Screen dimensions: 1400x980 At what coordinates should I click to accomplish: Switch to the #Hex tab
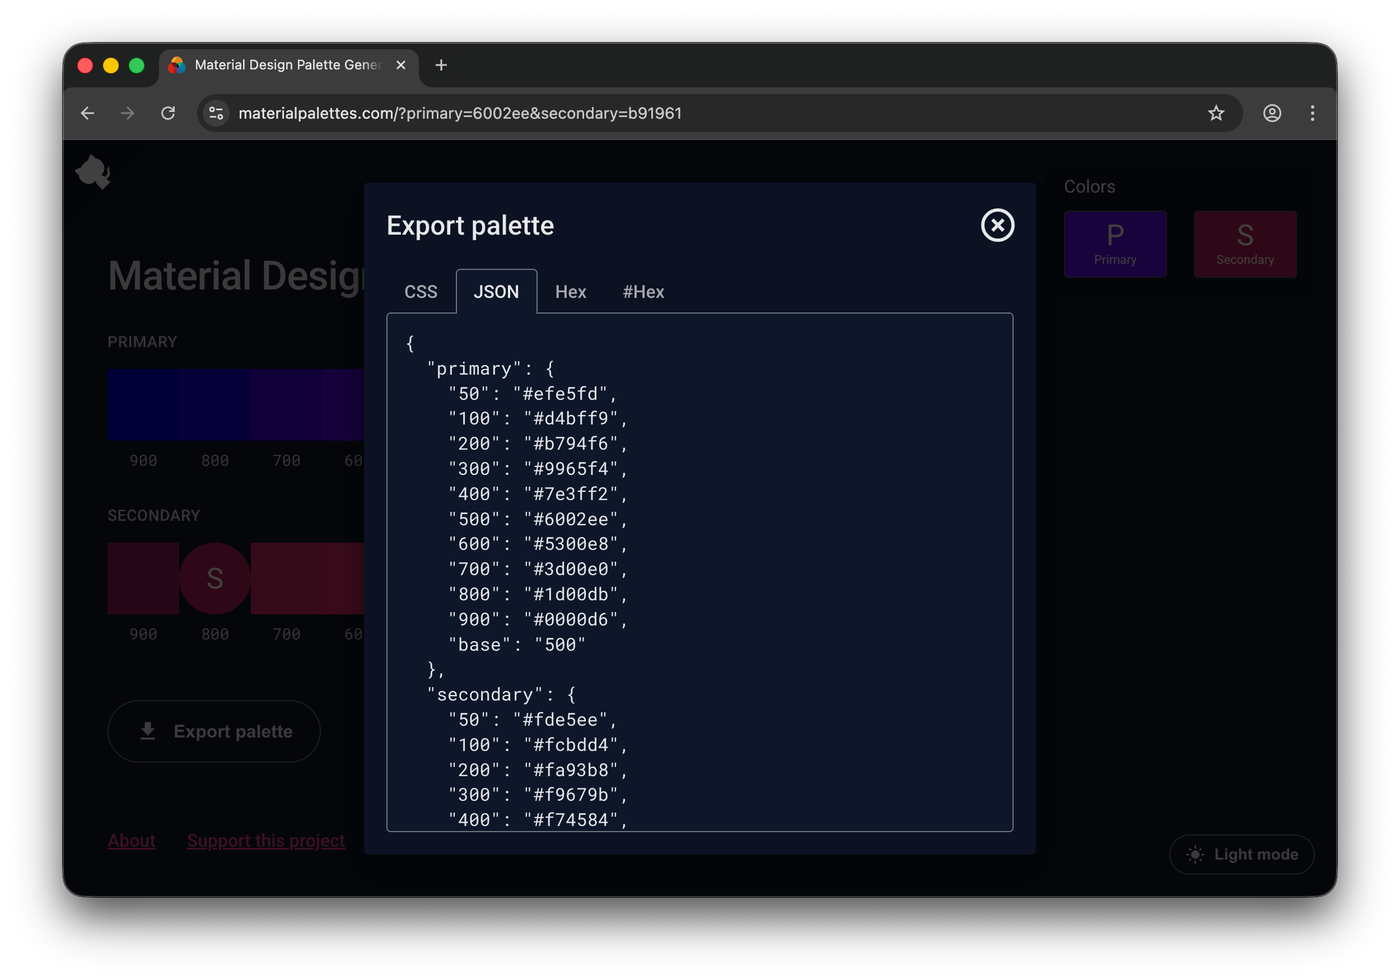[x=643, y=292]
